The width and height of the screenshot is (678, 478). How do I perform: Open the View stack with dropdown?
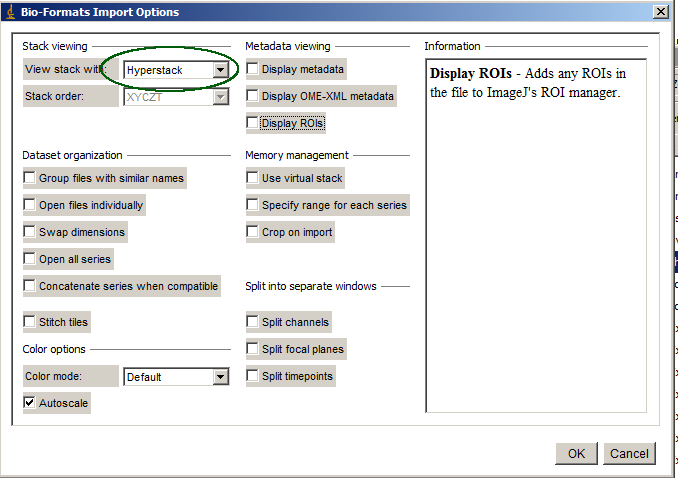click(x=220, y=70)
